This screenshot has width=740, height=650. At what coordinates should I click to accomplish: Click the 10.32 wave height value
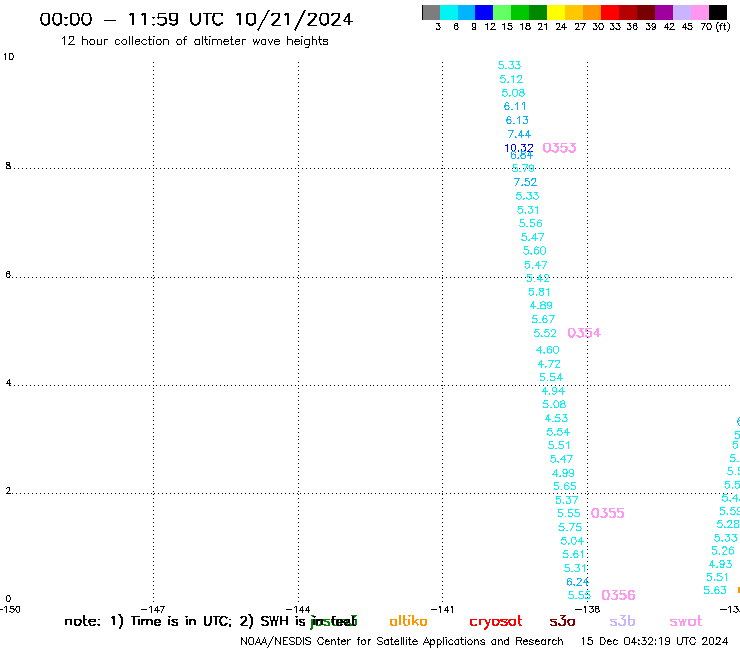click(x=519, y=148)
